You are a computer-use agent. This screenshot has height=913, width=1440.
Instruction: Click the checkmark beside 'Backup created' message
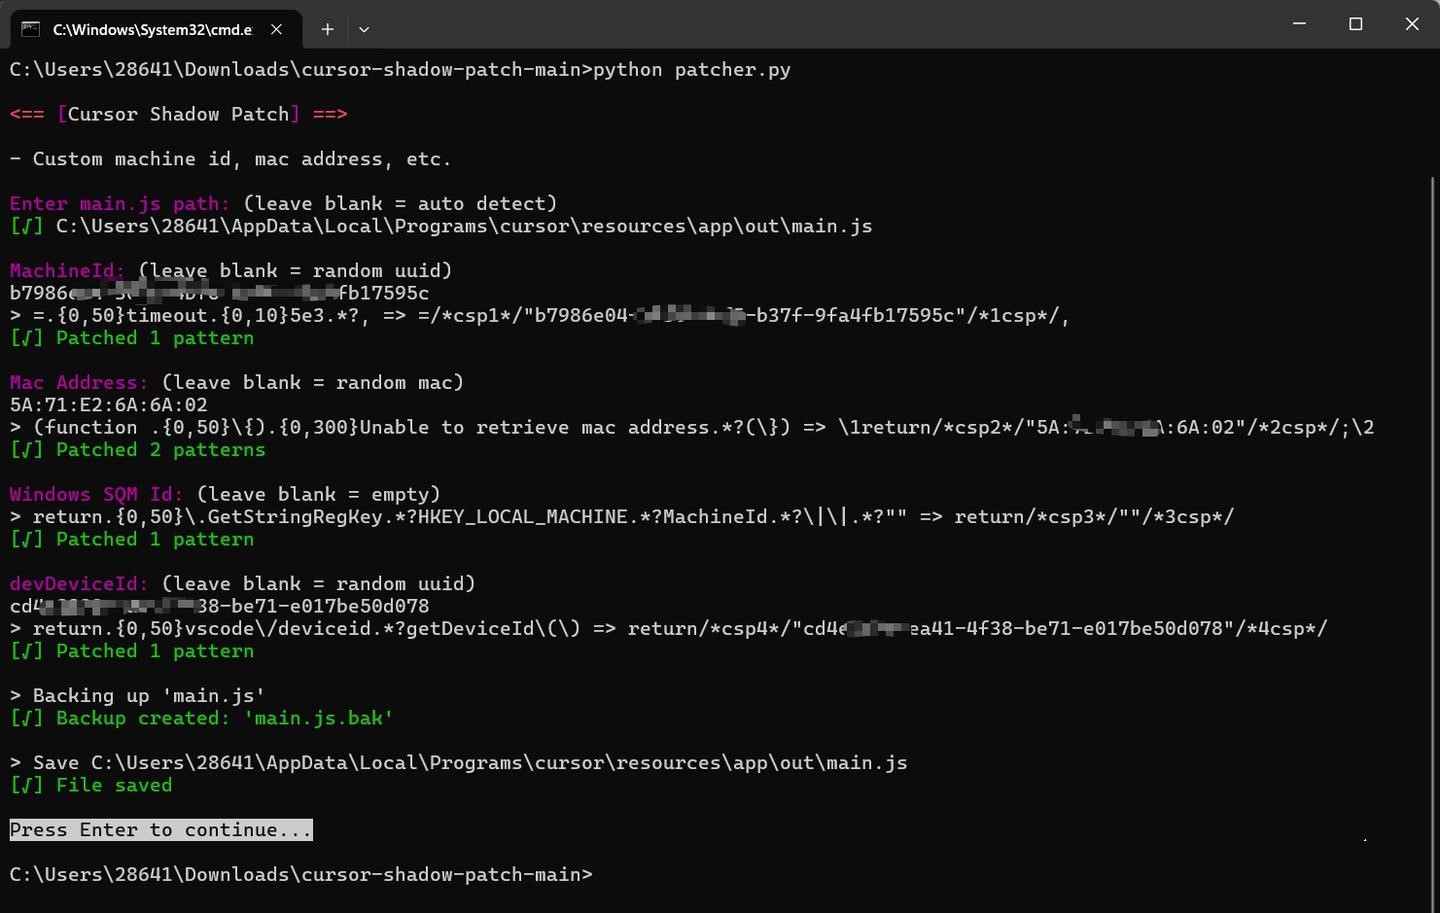(x=26, y=719)
